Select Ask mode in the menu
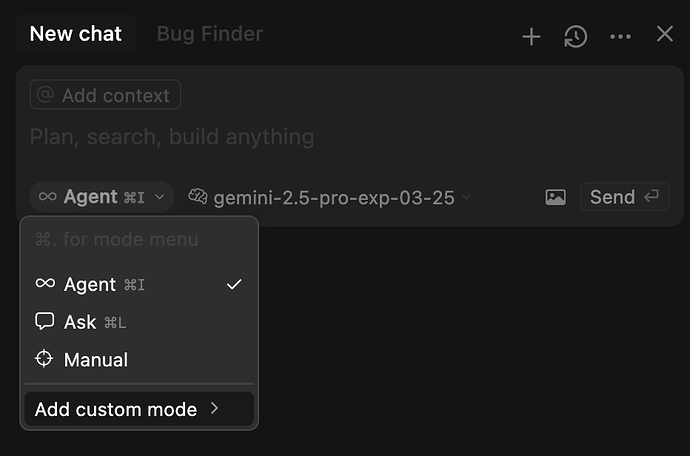 coord(139,322)
